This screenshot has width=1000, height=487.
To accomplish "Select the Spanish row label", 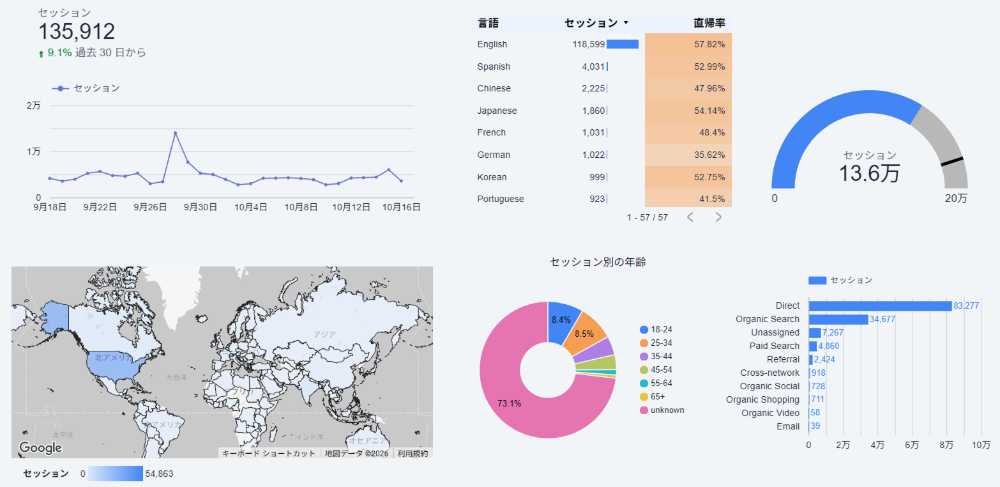I will tap(494, 67).
